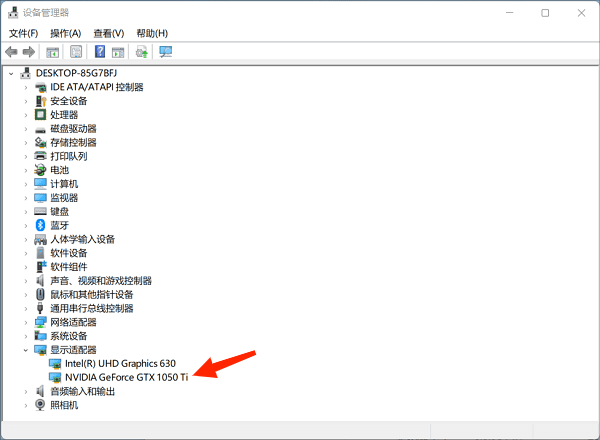Expand the 处理器 processors category
The width and height of the screenshot is (600, 440).
26,115
